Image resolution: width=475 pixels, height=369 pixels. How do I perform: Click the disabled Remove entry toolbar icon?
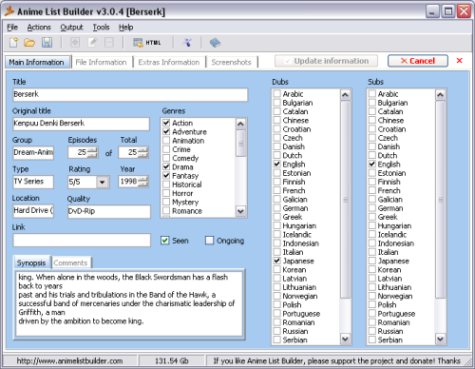(x=109, y=42)
